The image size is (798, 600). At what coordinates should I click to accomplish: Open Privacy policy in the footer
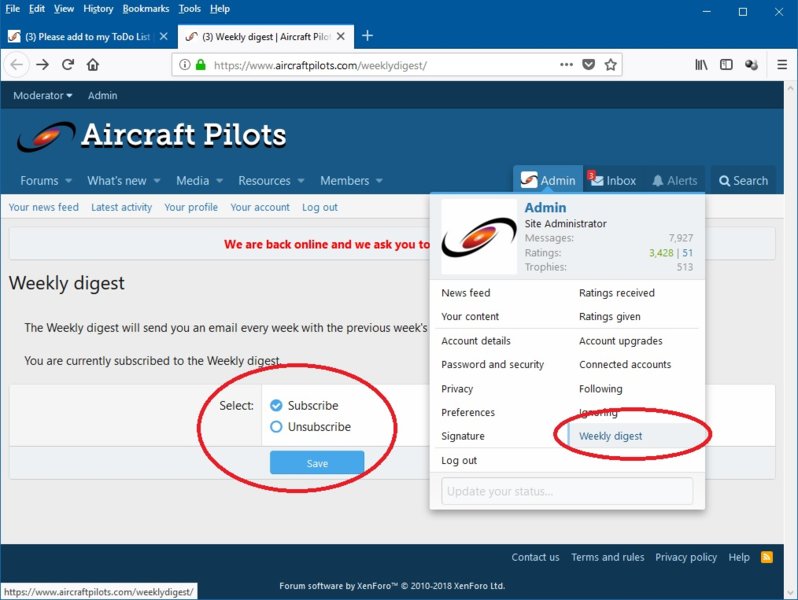[x=686, y=557]
